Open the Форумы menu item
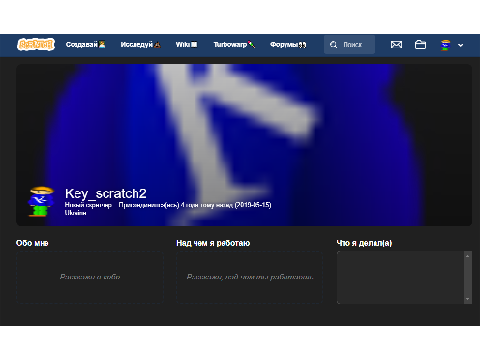This screenshot has width=480, height=360. (288, 45)
